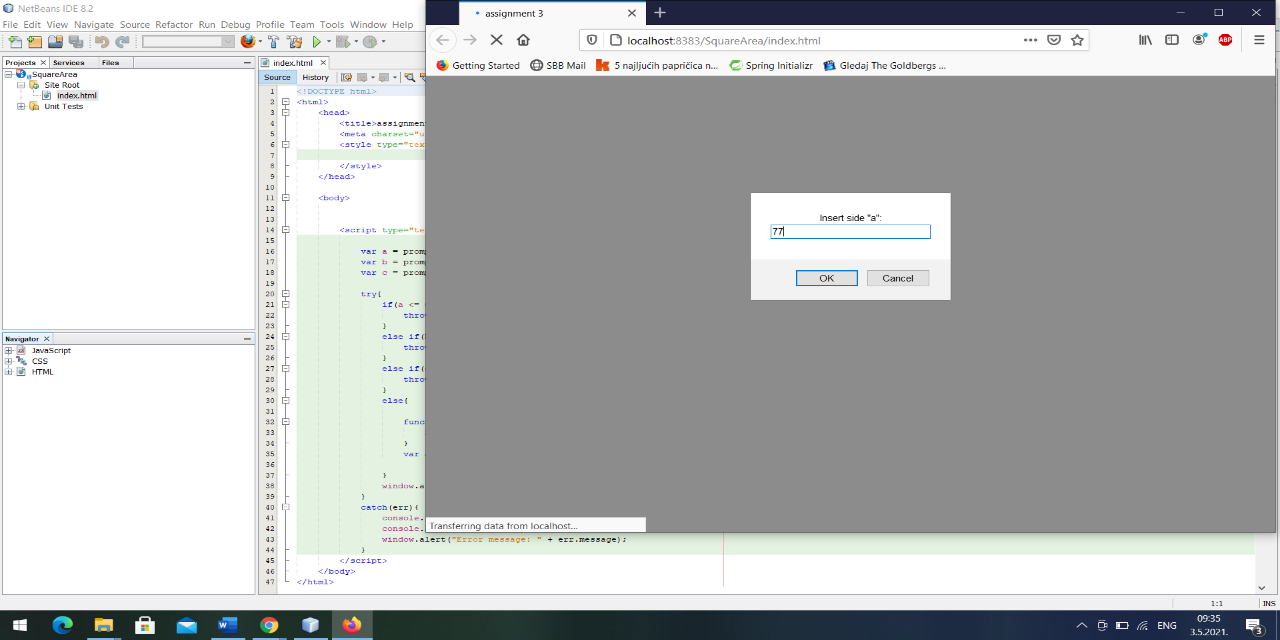Screen dimensions: 1280x640
Task: Collapse the code fold at the script tag
Action: 287,228
